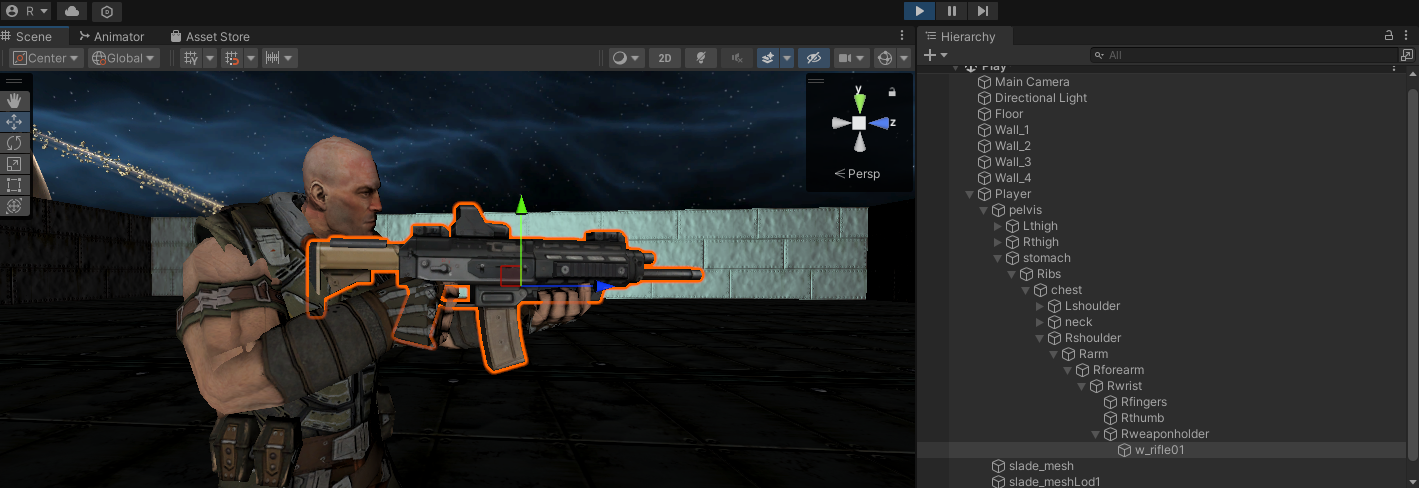Switch to the Animator tab
The image size is (1419, 488).
click(112, 36)
